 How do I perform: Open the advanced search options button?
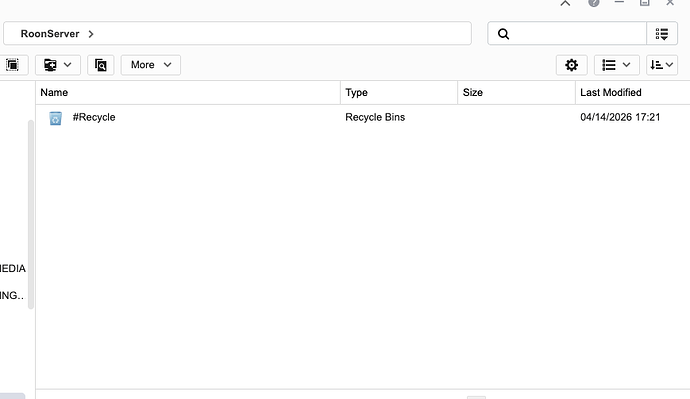(662, 33)
